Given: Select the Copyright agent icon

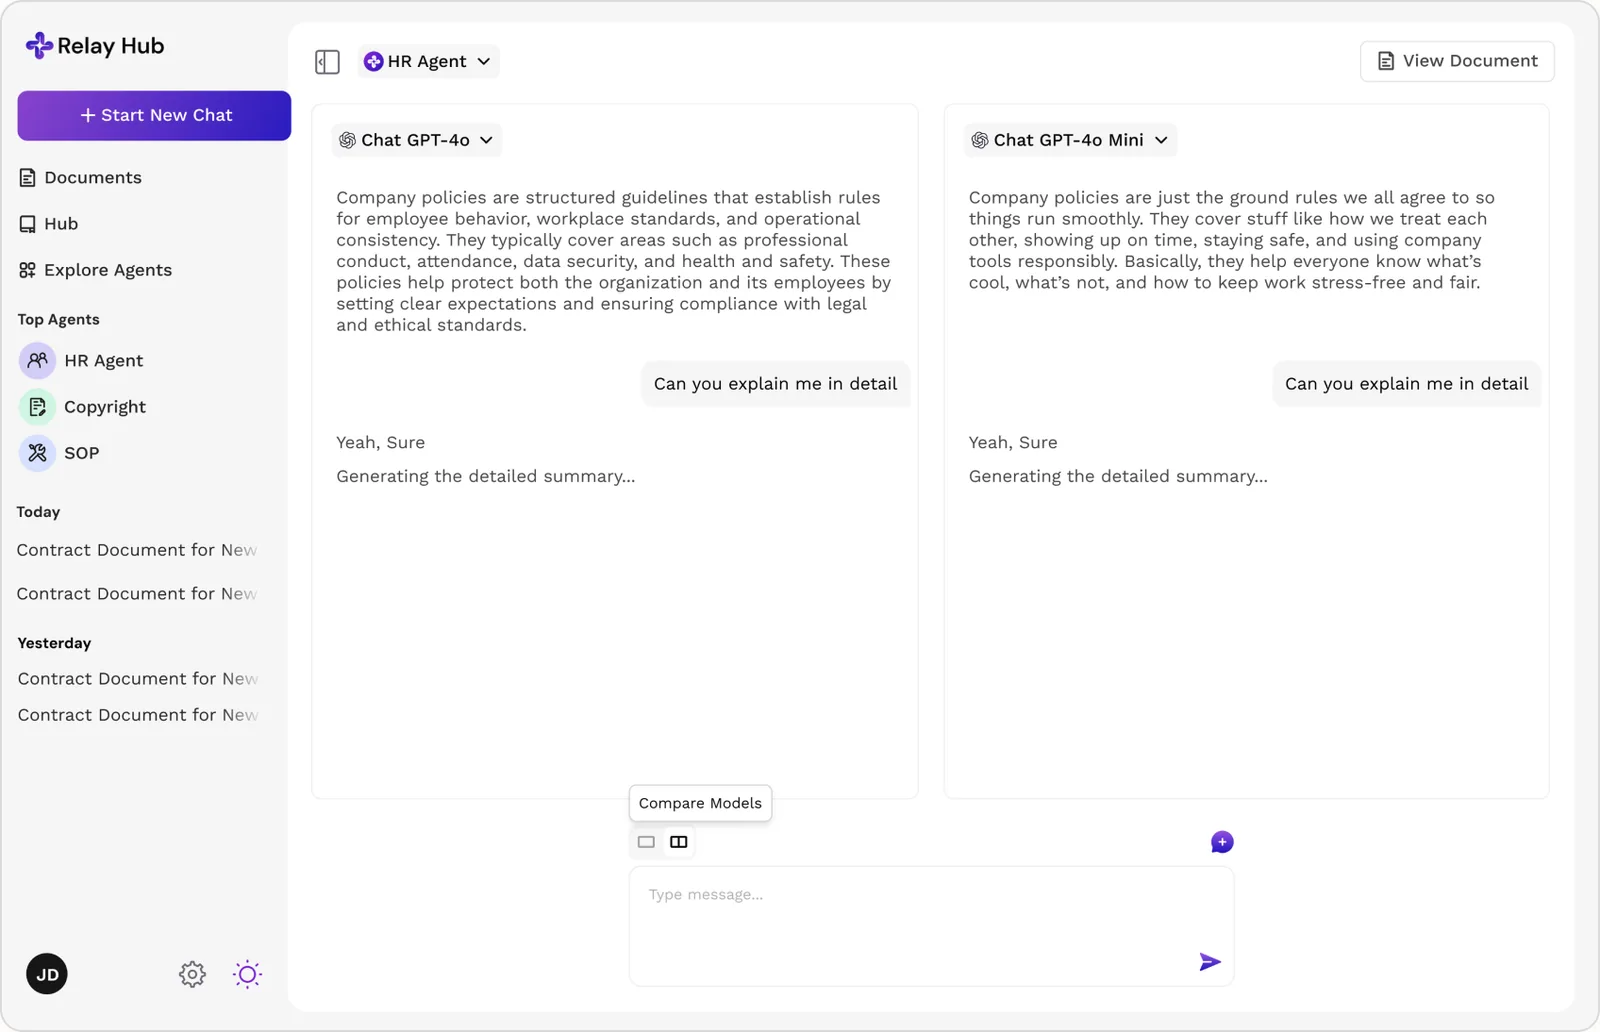Looking at the screenshot, I should coord(37,407).
